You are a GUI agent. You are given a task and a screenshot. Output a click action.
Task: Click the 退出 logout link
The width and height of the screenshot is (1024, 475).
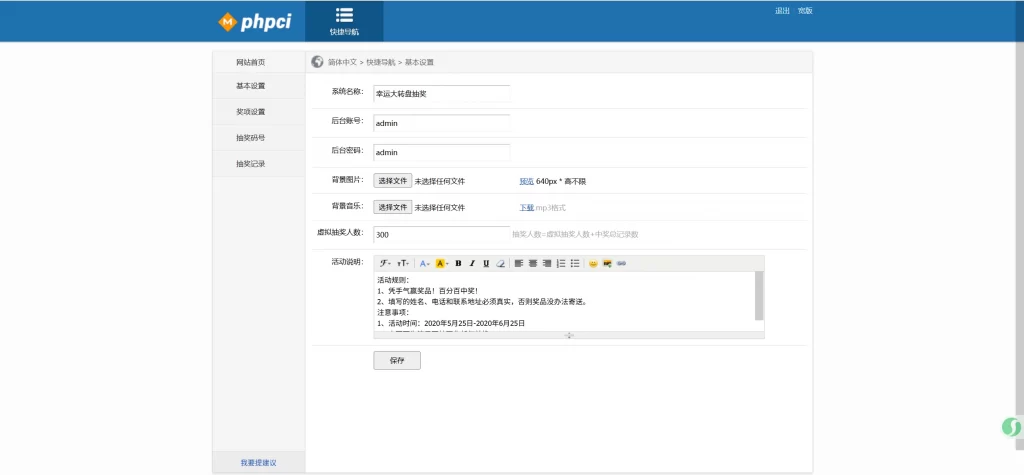tap(782, 11)
